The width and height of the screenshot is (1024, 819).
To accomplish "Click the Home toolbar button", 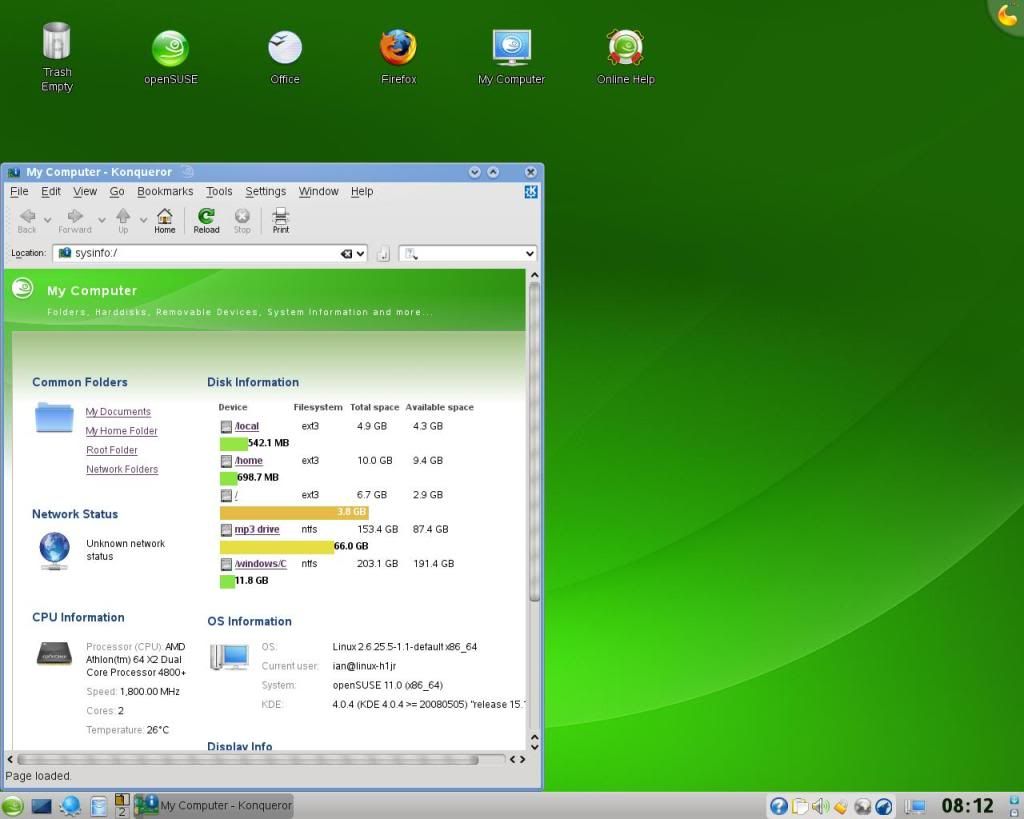I will tap(165, 221).
